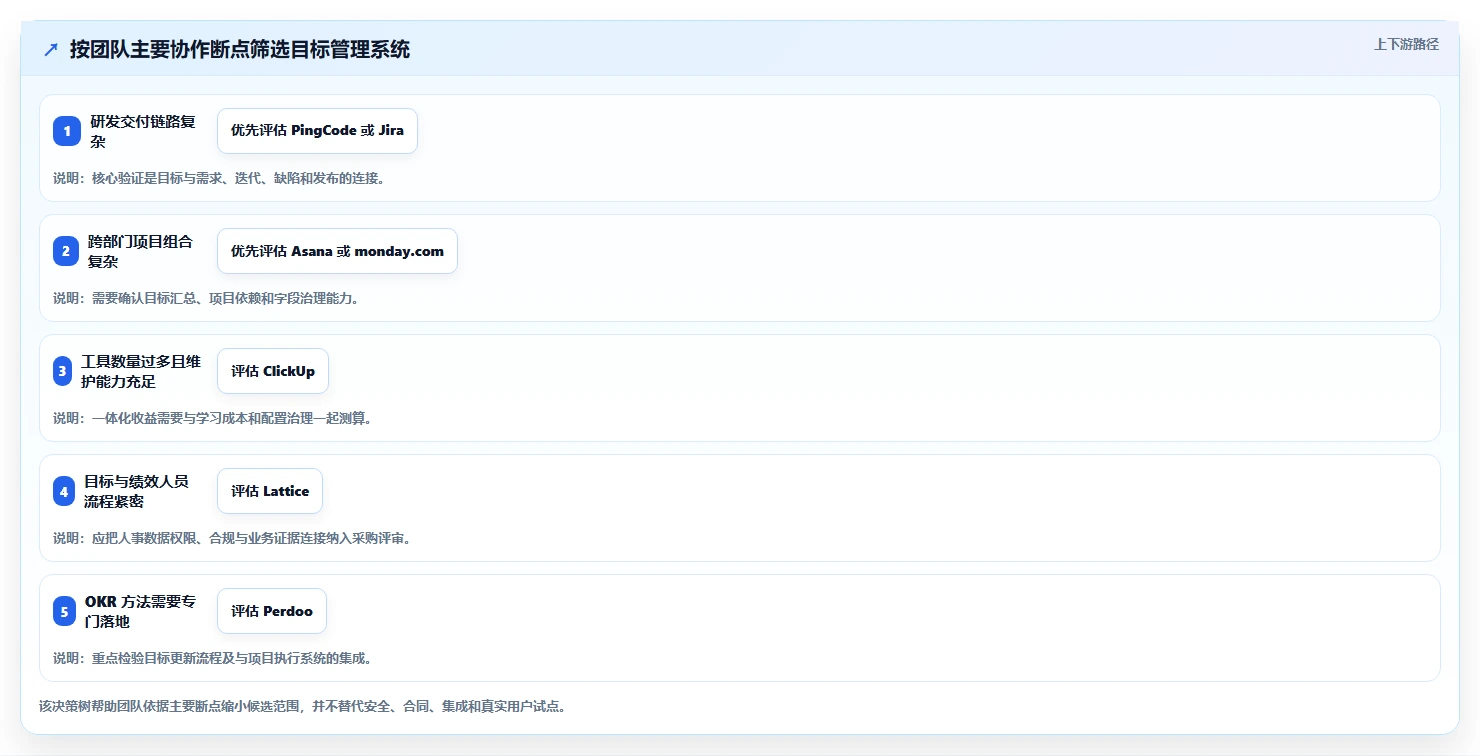Click the number 1 step badge
1480x756 pixels.
point(67,131)
